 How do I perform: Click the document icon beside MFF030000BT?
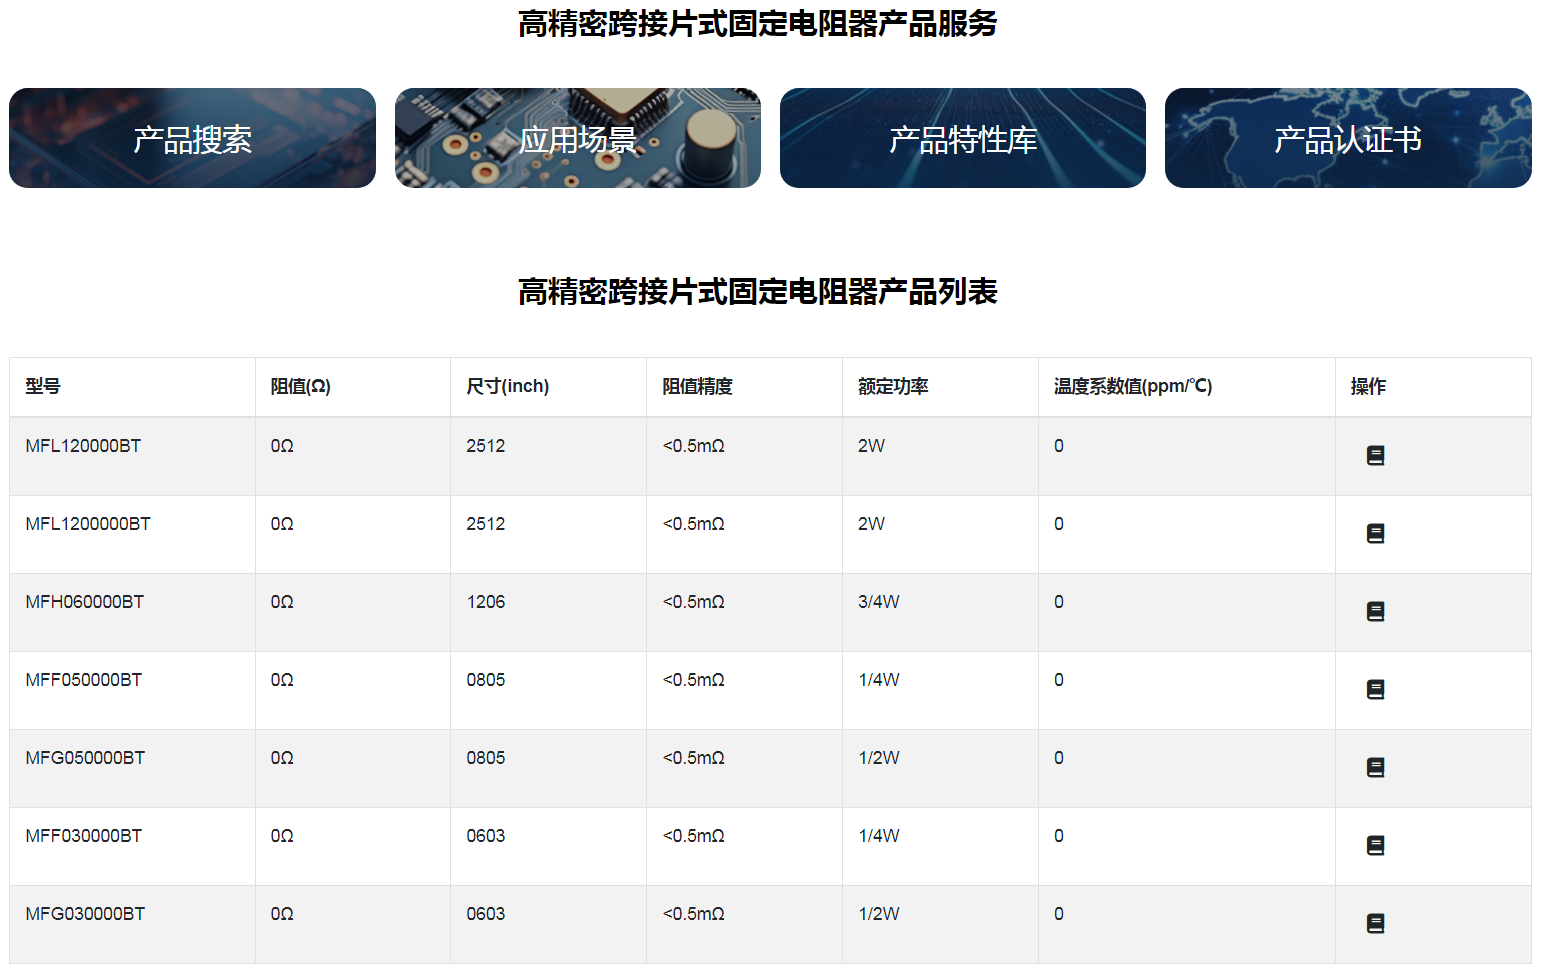[x=1376, y=845]
